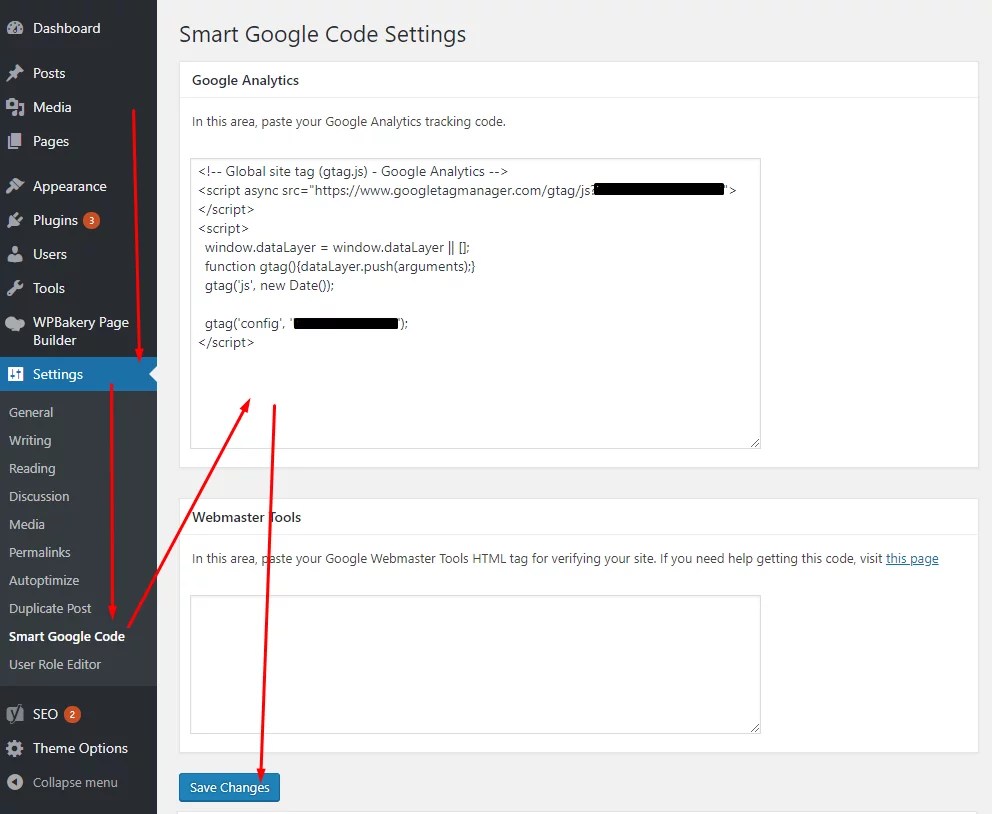Click the Smart Google Code Settings title
Viewport: 992px width, 814px height.
point(323,34)
